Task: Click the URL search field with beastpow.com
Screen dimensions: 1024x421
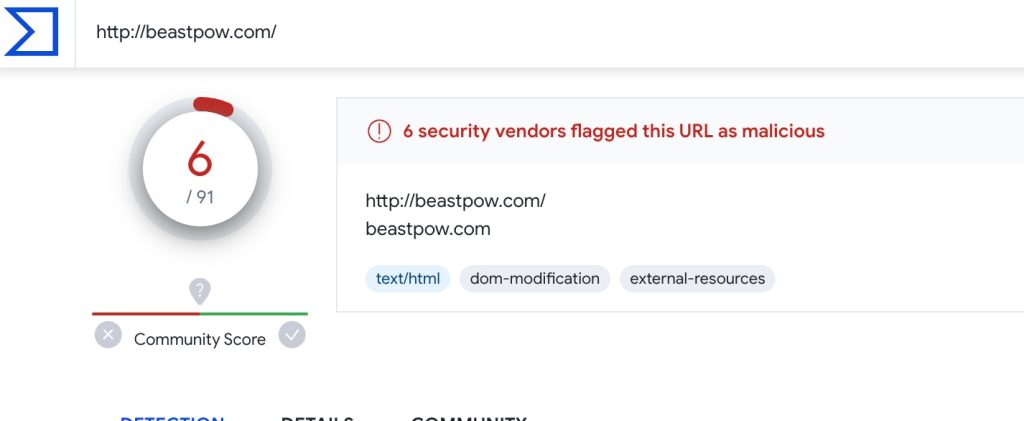Action: (550, 32)
